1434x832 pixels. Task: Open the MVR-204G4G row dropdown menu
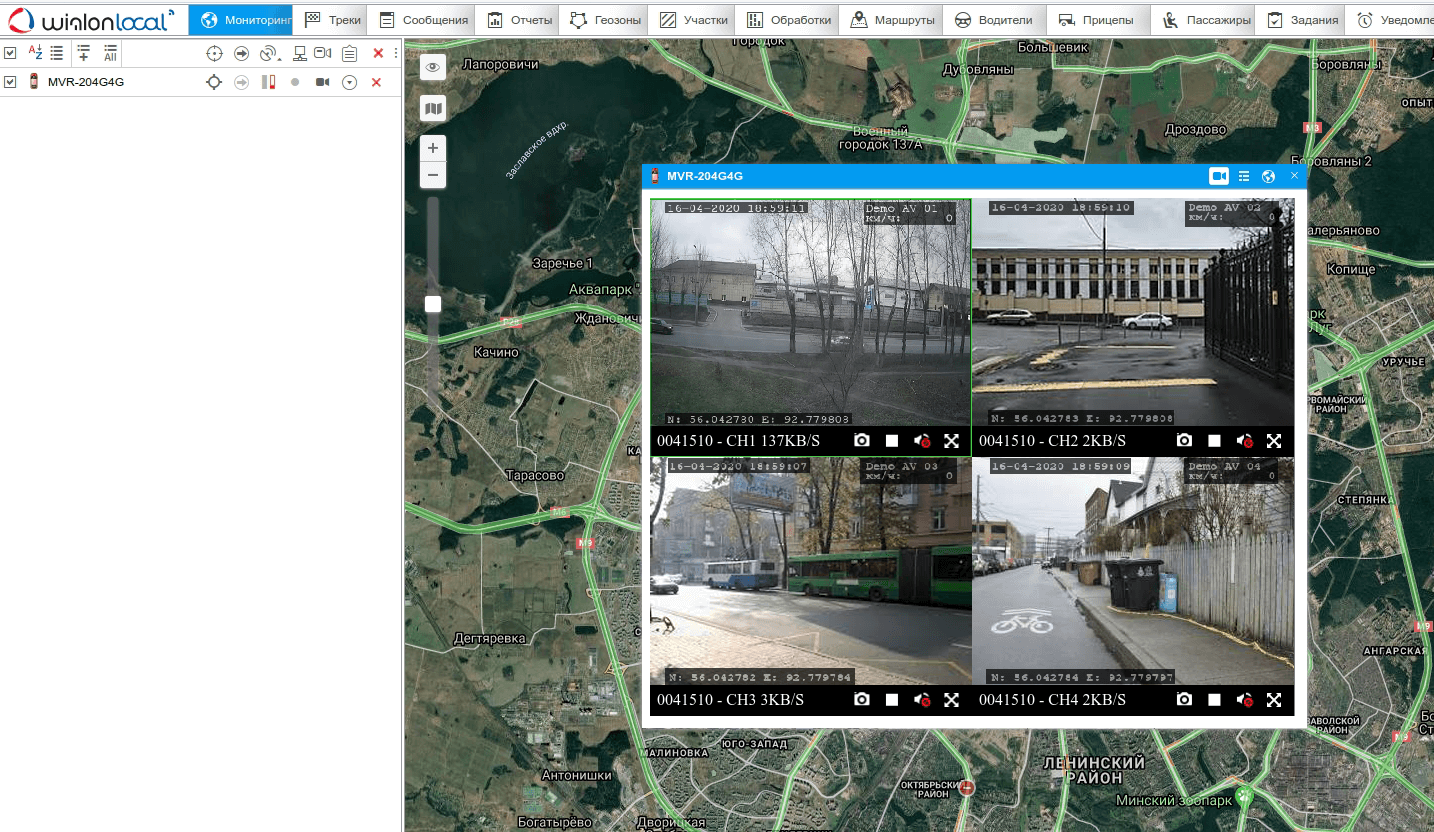pyautogui.click(x=349, y=82)
